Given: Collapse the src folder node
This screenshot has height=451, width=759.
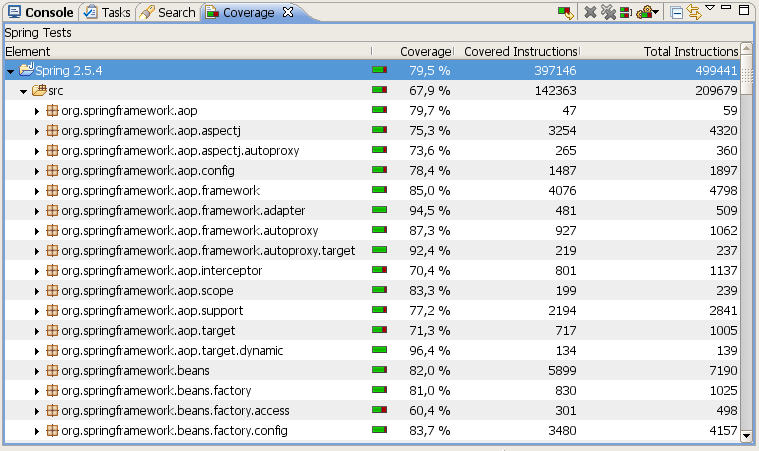Looking at the screenshot, I should tap(23, 91).
